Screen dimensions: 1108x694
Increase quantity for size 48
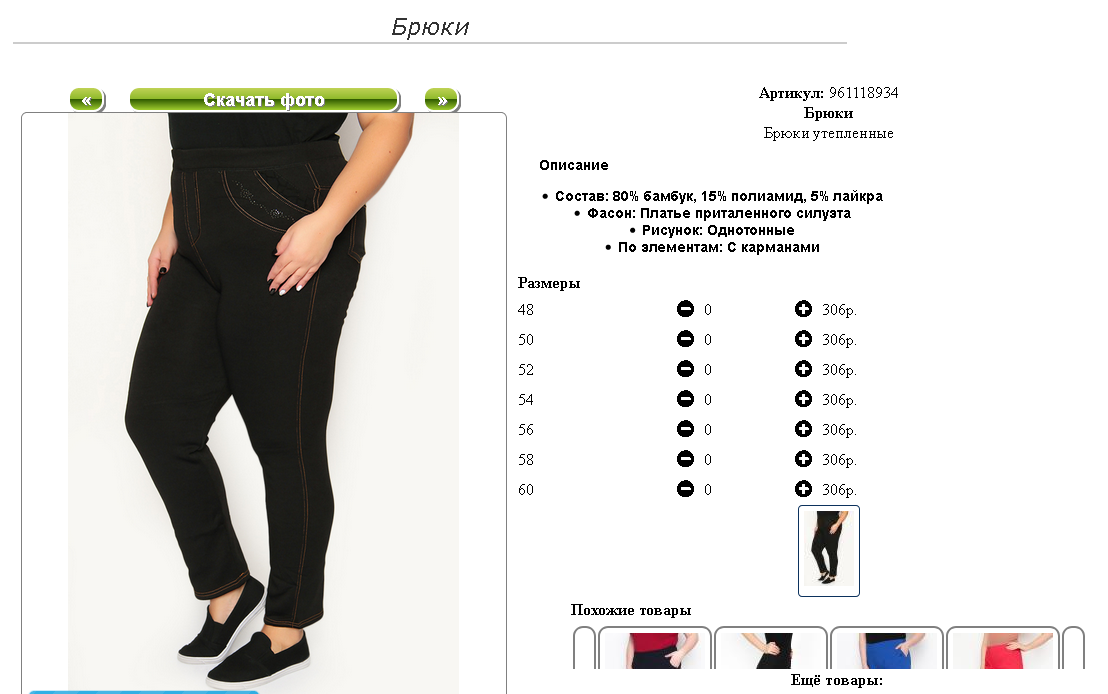(x=803, y=309)
